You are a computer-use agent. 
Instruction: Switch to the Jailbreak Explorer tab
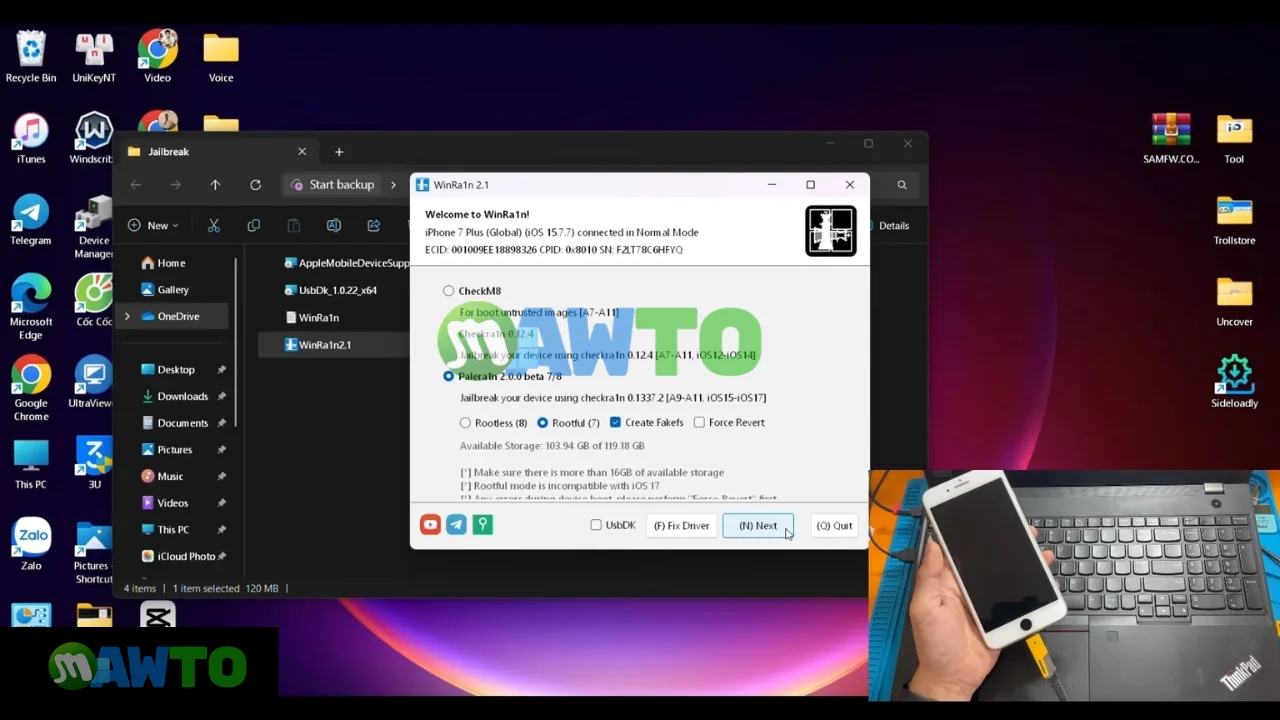click(x=217, y=152)
